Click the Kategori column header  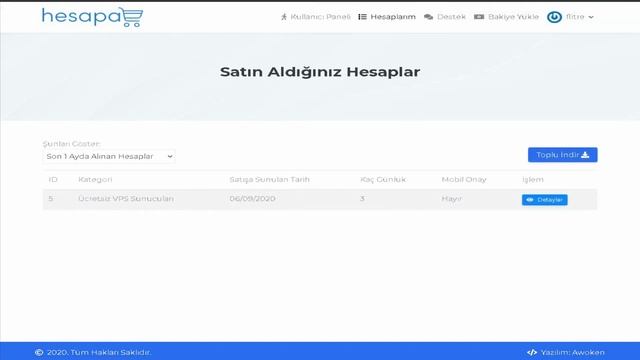click(x=95, y=179)
